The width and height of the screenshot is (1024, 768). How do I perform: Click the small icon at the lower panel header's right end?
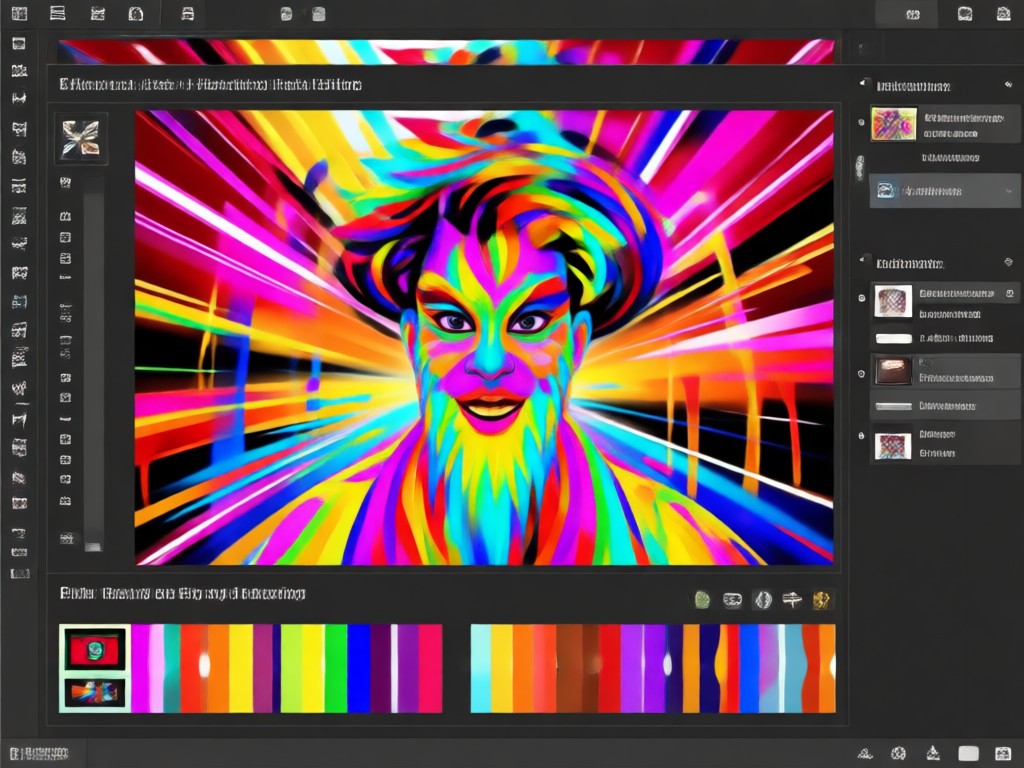(1008, 262)
